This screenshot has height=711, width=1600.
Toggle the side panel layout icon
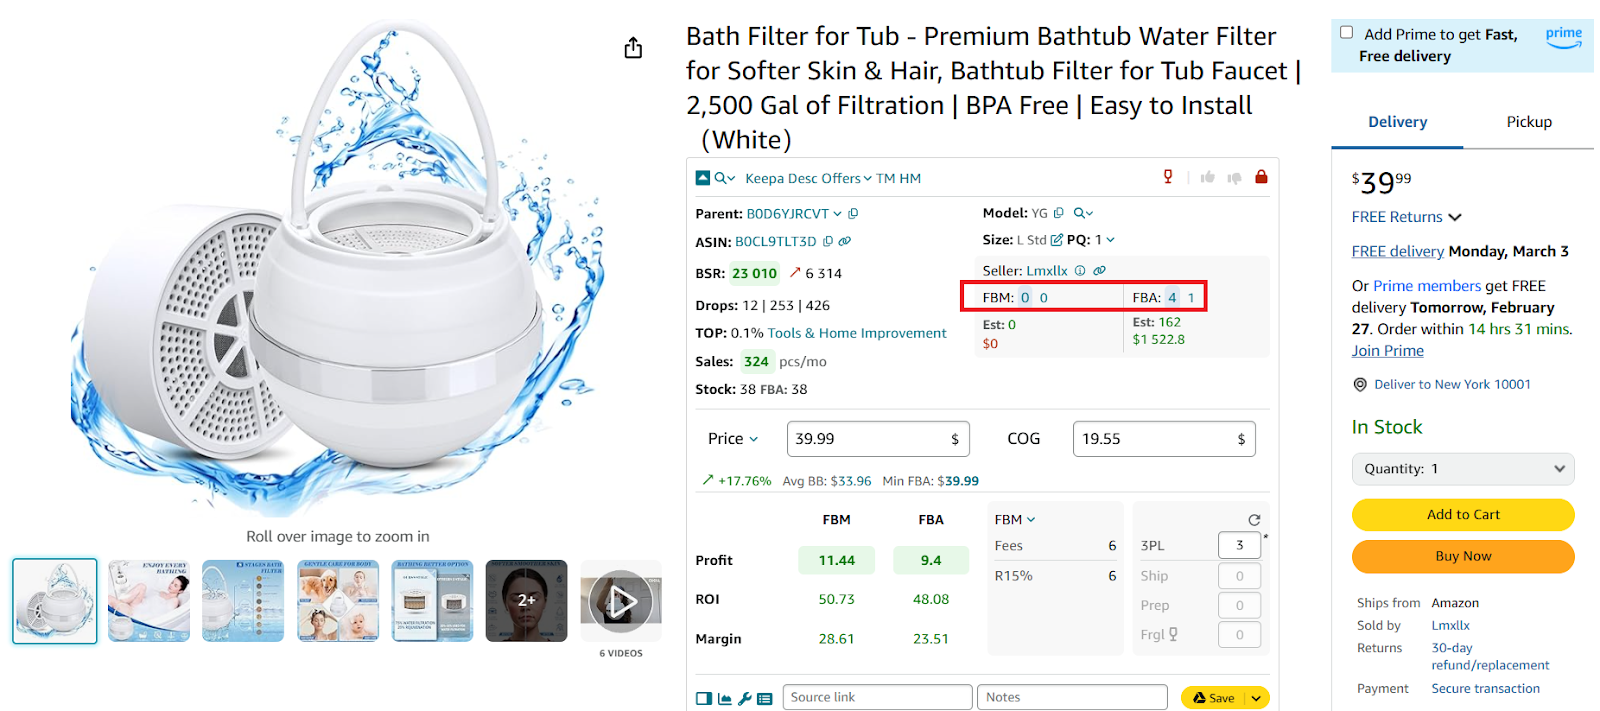pos(704,699)
